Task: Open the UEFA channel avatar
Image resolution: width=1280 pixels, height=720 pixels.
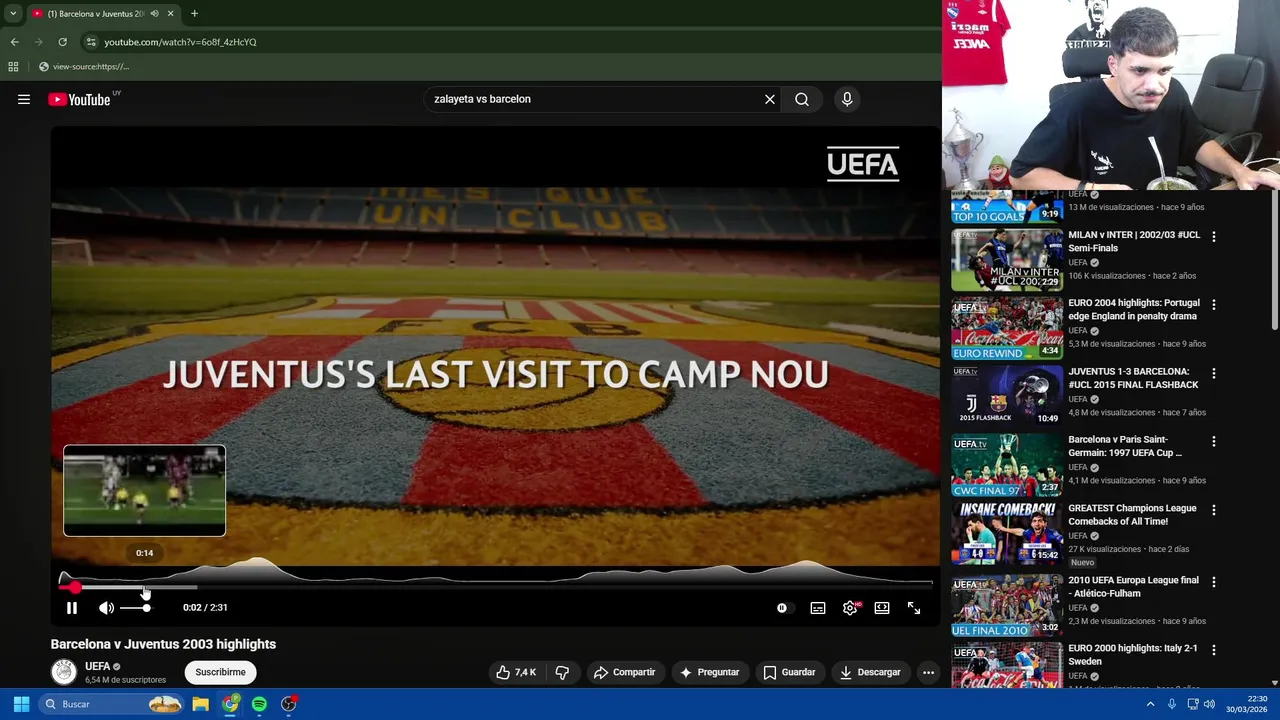Action: [x=64, y=672]
